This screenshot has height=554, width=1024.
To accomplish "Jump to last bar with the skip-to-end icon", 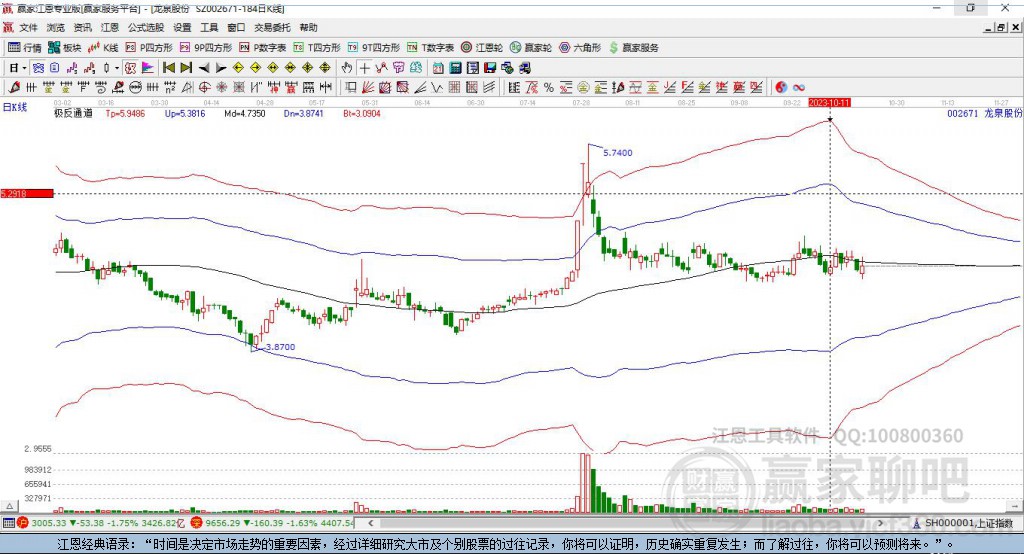I will pos(186,68).
